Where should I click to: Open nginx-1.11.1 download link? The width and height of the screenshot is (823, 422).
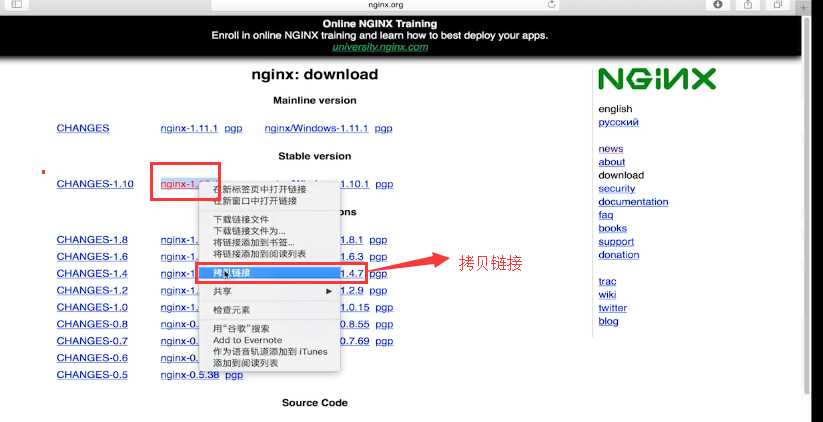coord(189,129)
